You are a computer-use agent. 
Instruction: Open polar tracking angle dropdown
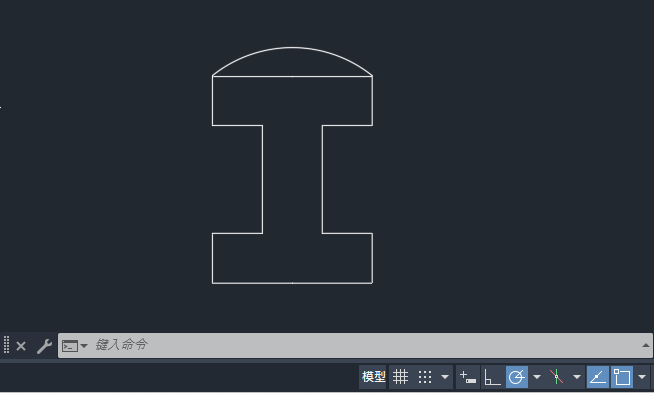(537, 377)
